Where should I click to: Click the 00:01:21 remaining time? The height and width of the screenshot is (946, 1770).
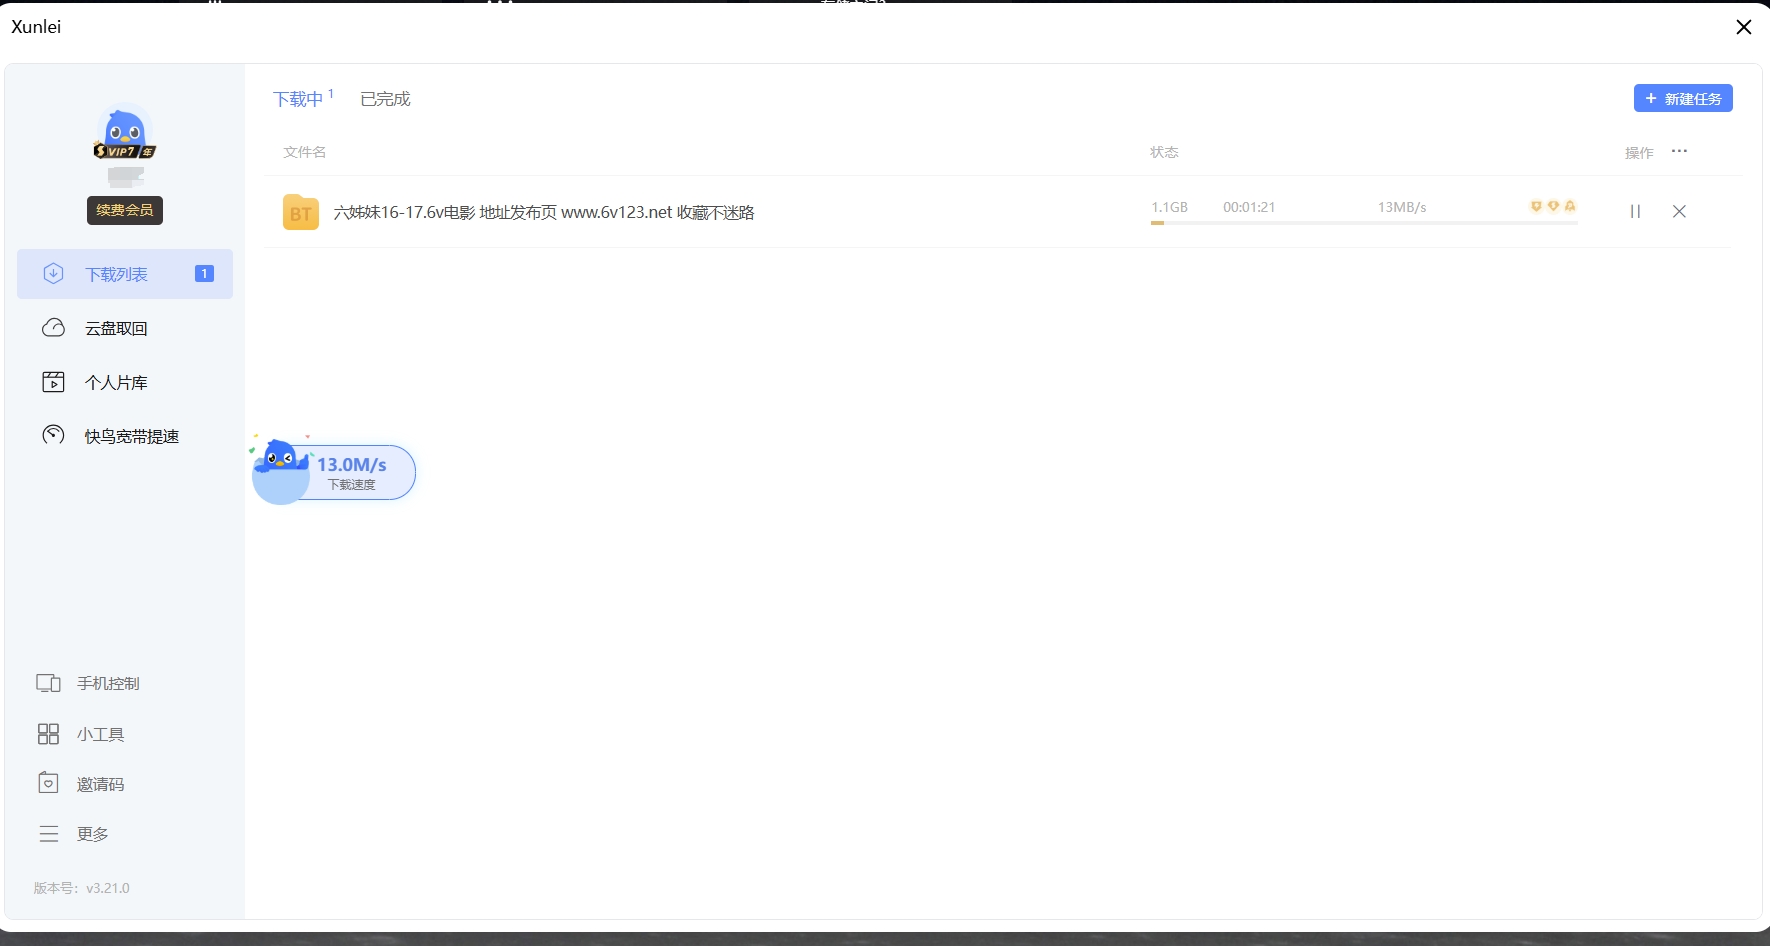coord(1249,207)
